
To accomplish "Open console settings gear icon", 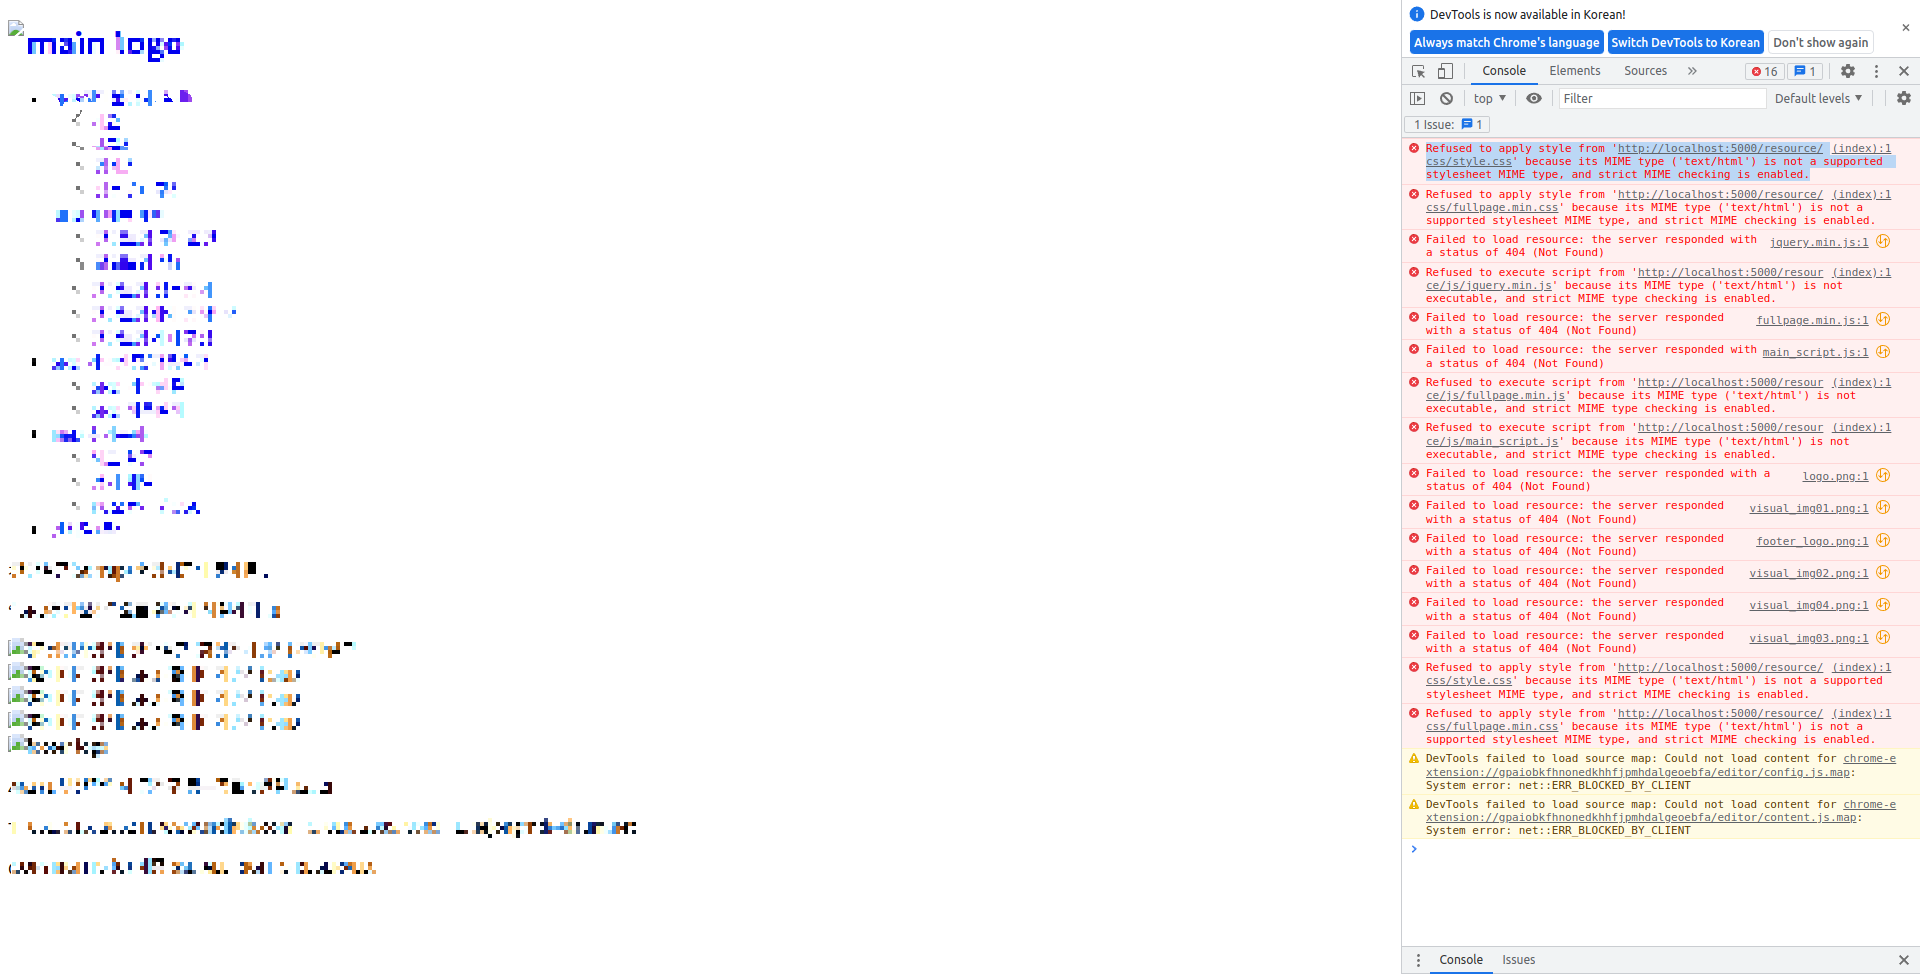I will (1904, 98).
